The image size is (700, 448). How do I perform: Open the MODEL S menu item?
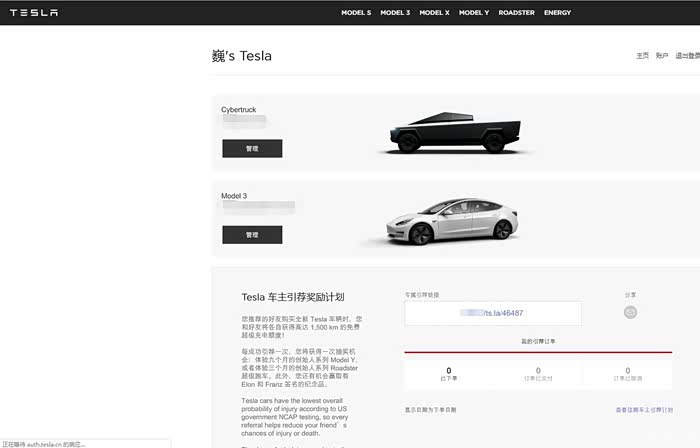356,12
